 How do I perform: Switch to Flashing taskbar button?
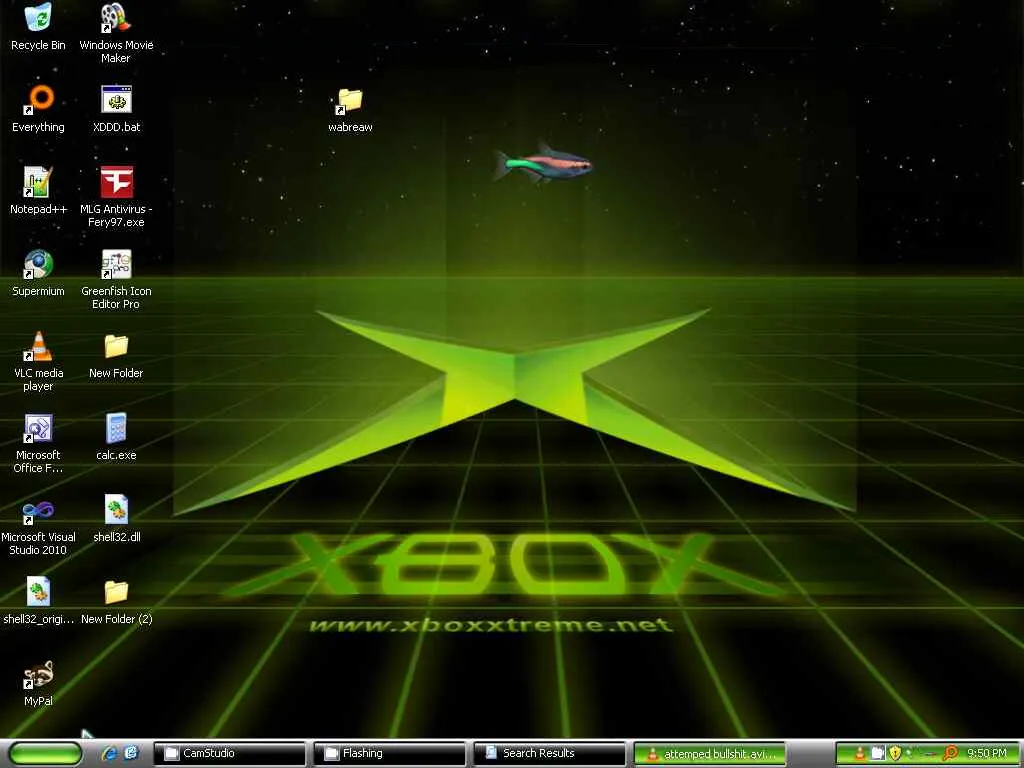click(389, 754)
